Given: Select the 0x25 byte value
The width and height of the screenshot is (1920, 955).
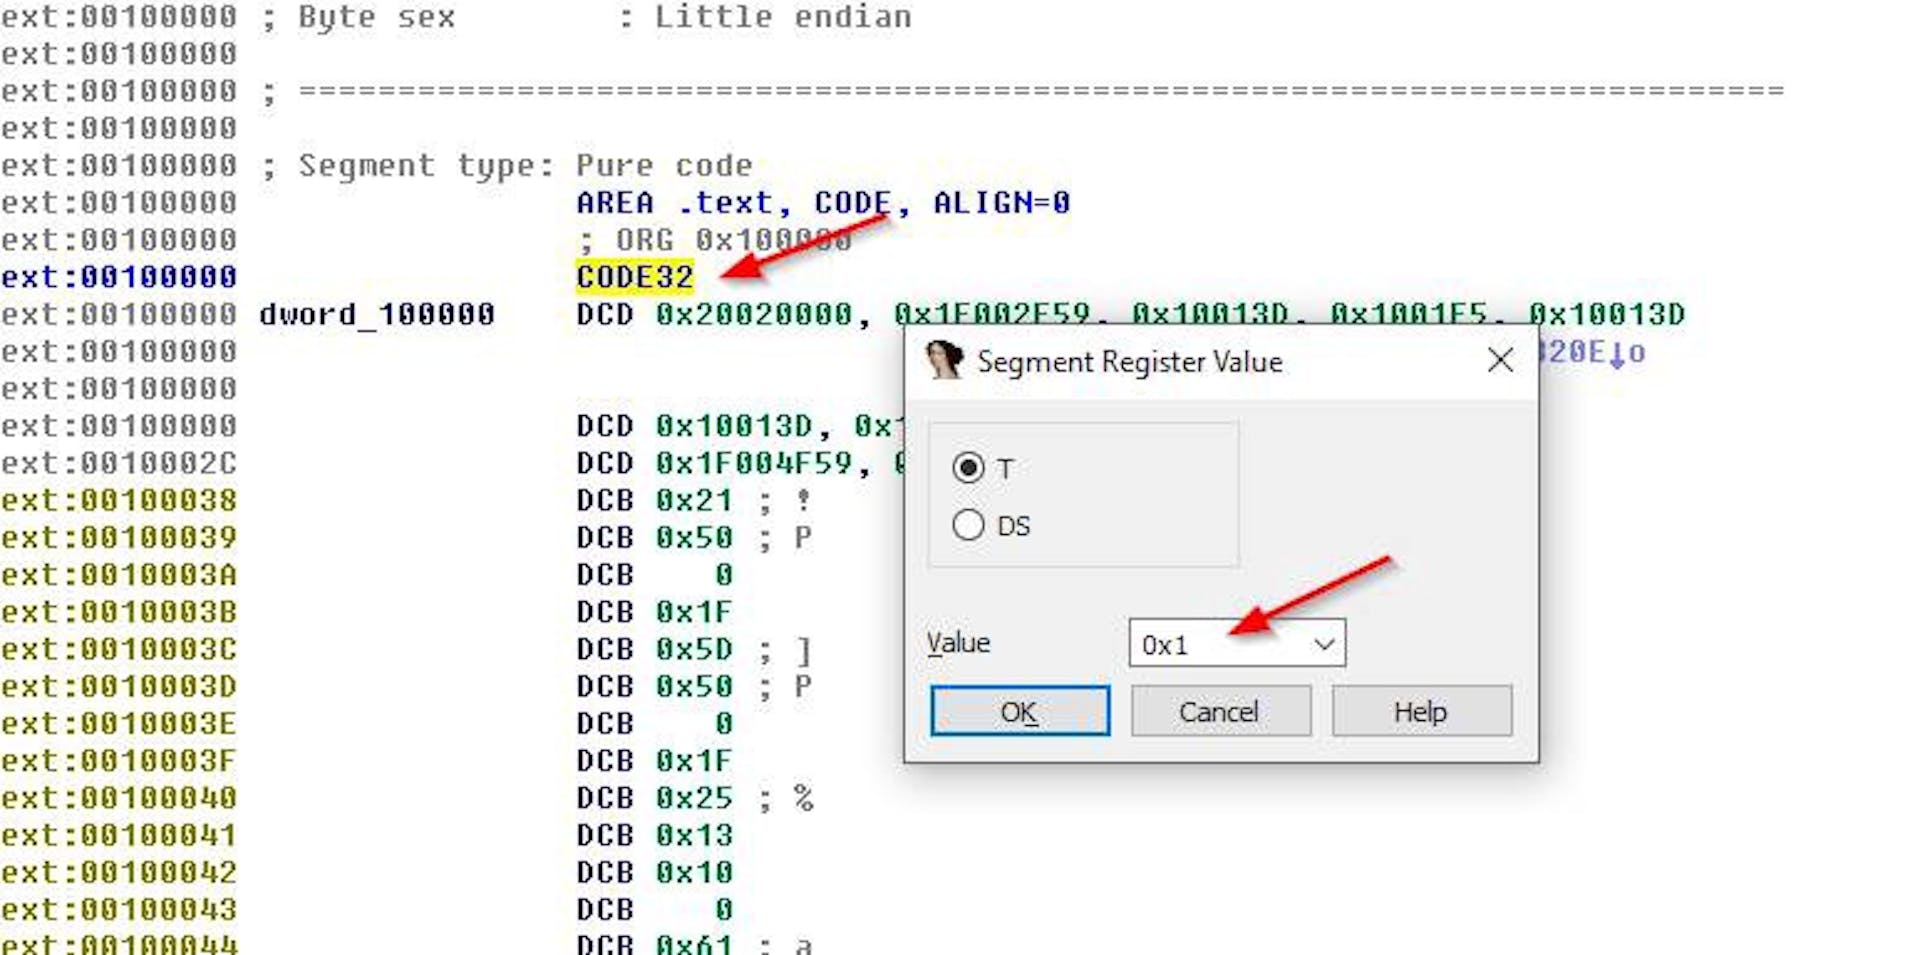Looking at the screenshot, I should click(693, 798).
